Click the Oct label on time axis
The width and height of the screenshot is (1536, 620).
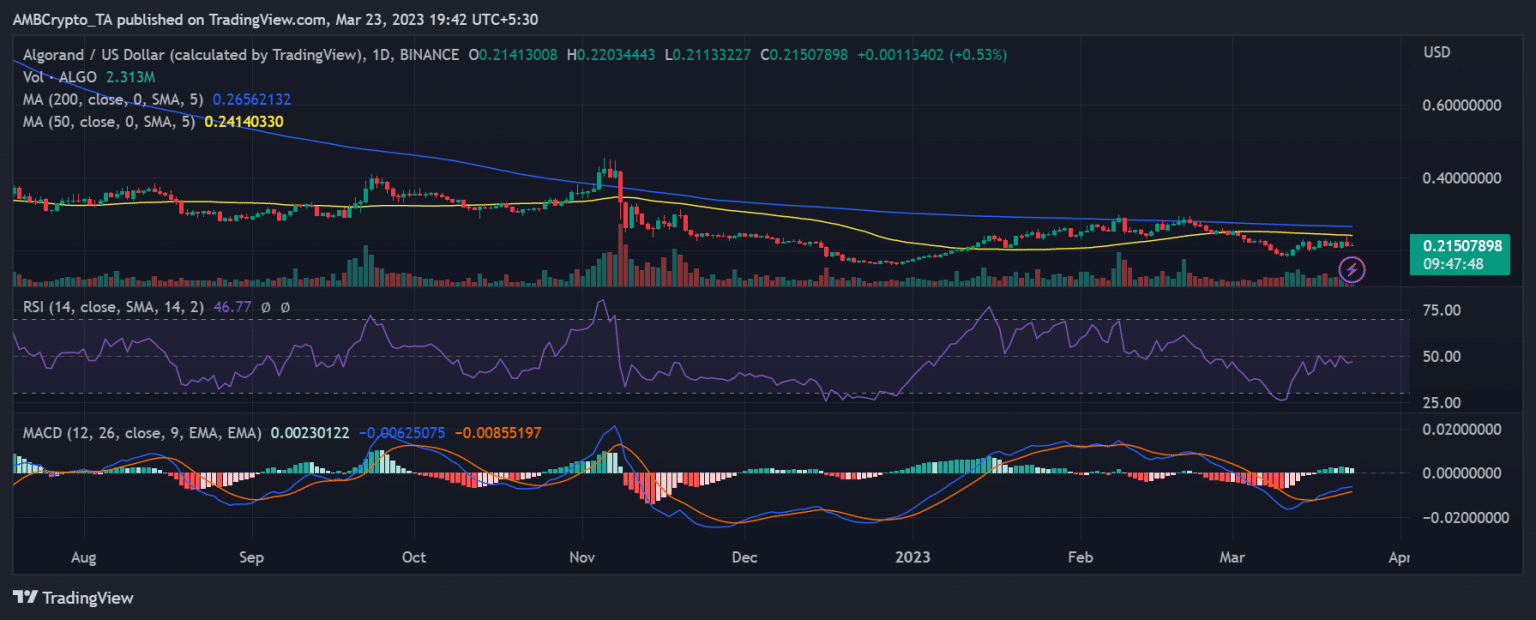413,557
